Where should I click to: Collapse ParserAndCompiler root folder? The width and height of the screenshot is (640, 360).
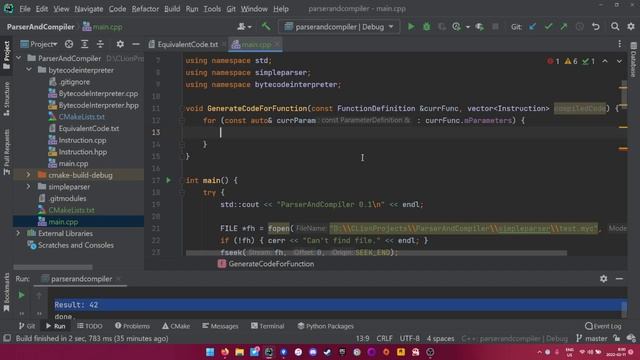(18, 58)
